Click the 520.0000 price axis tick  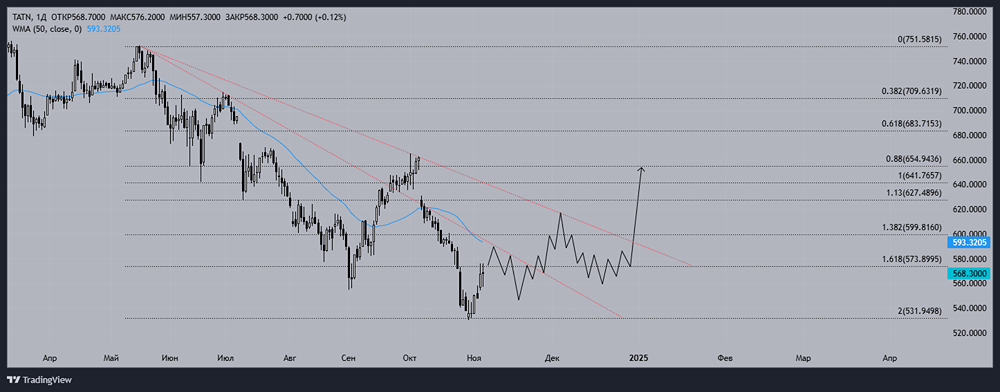pos(970,333)
